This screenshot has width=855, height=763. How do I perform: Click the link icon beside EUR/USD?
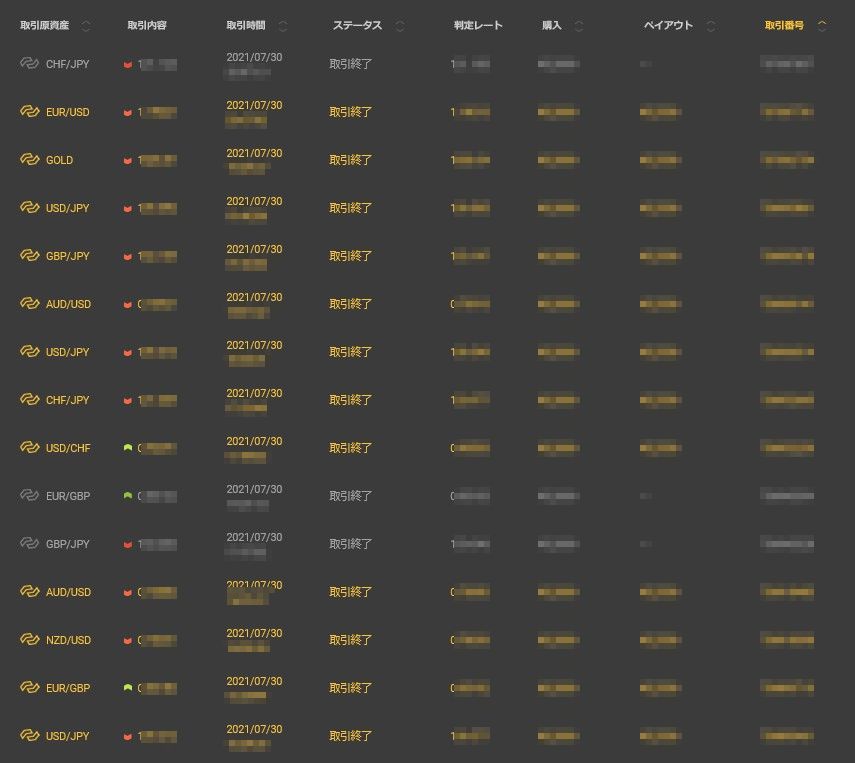point(29,112)
